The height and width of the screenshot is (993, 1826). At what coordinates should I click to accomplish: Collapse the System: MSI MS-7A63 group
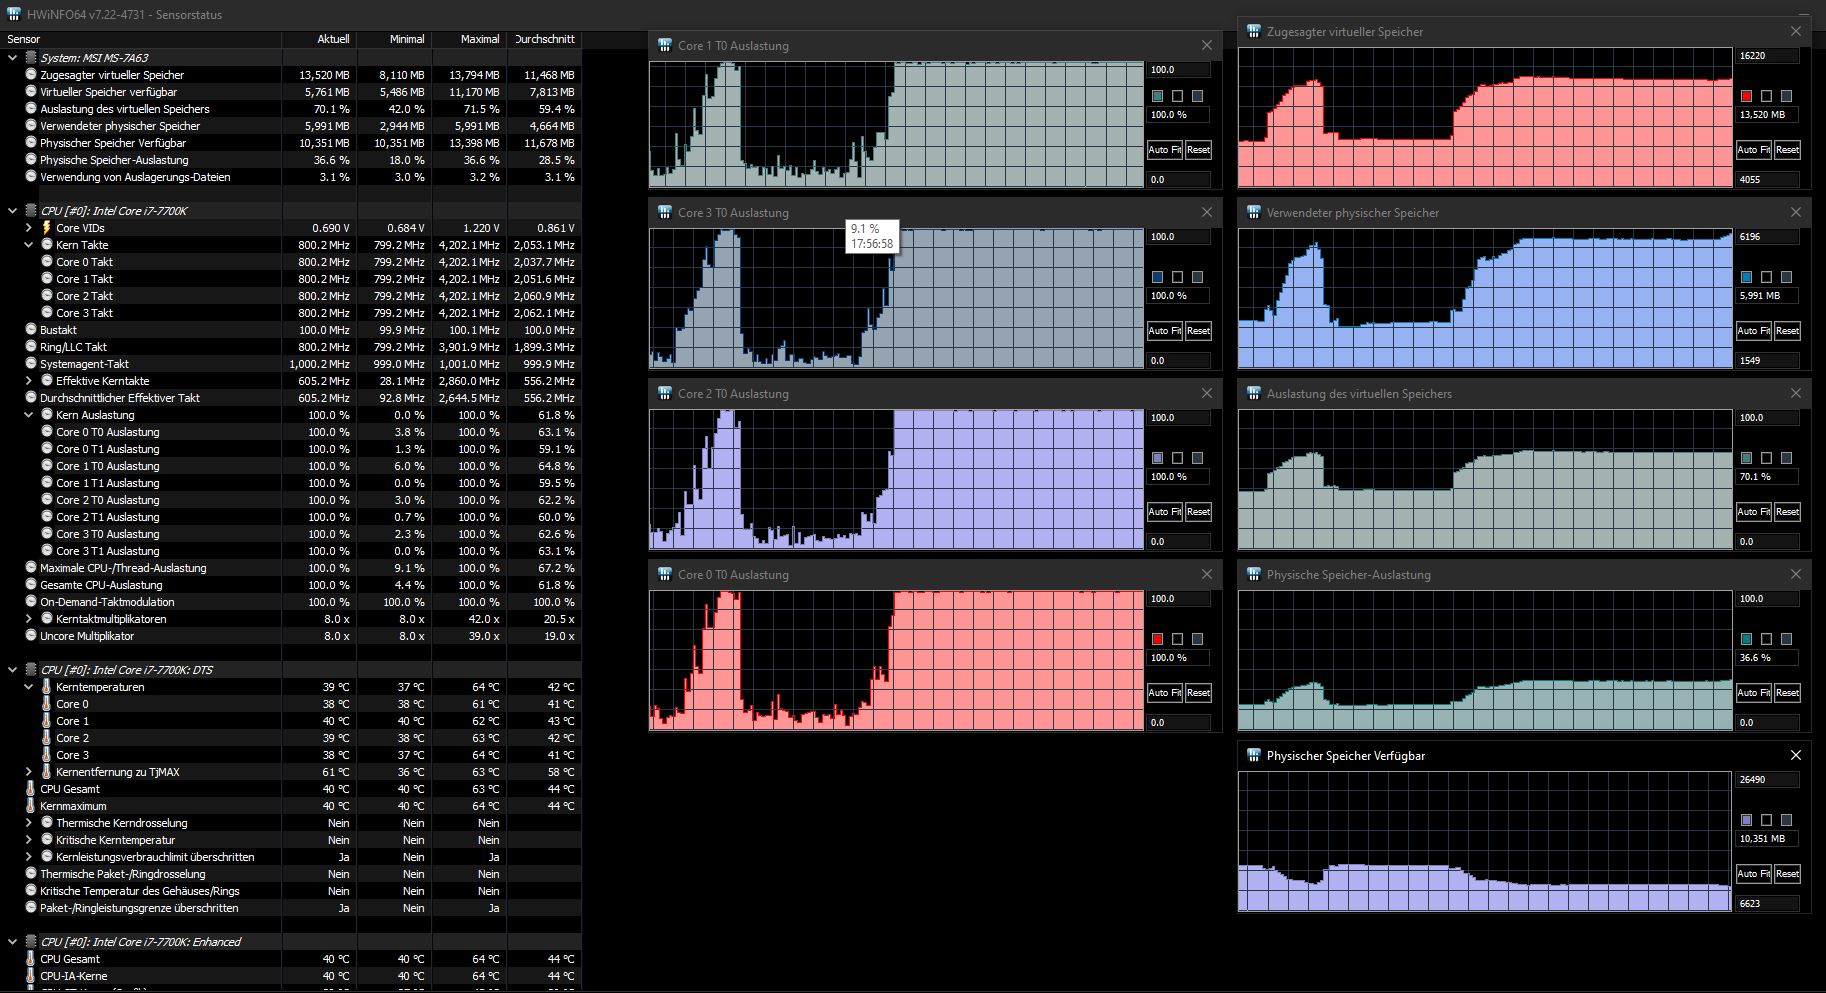coord(13,58)
